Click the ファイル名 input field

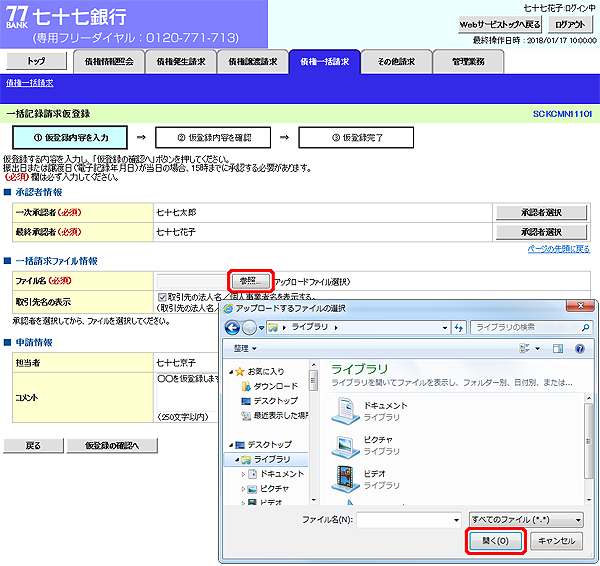pos(408,520)
